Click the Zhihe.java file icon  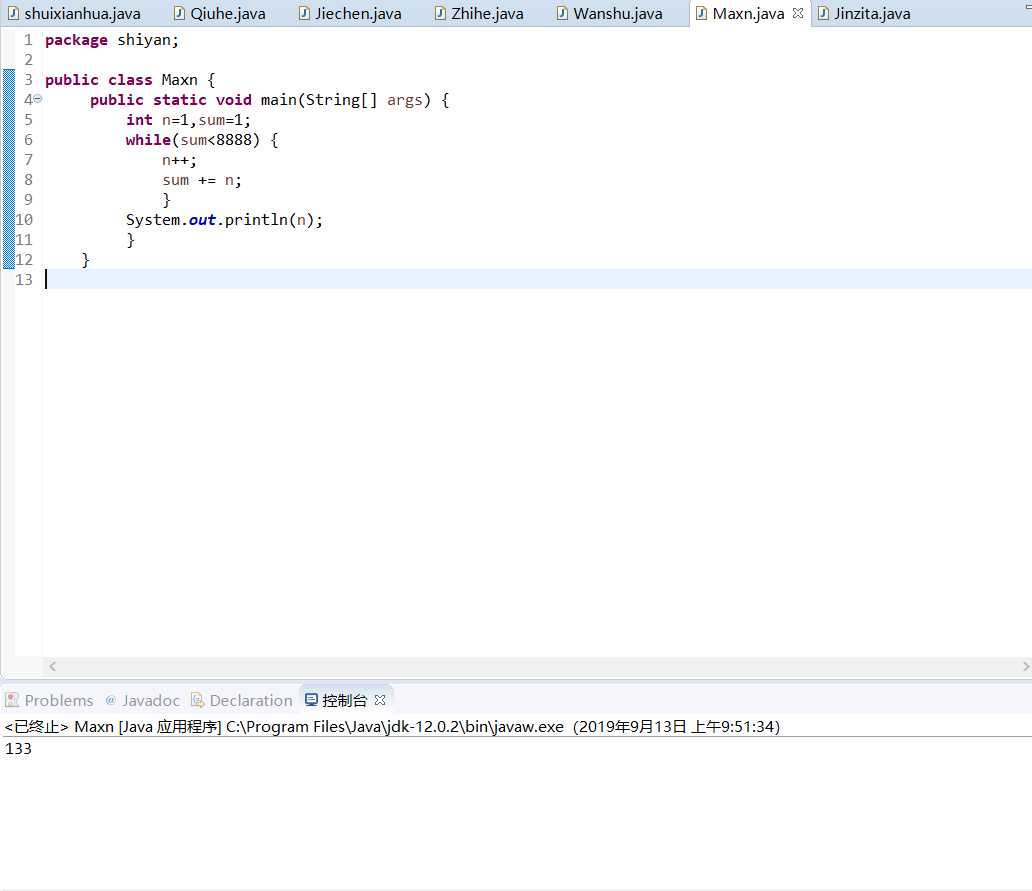tap(440, 13)
